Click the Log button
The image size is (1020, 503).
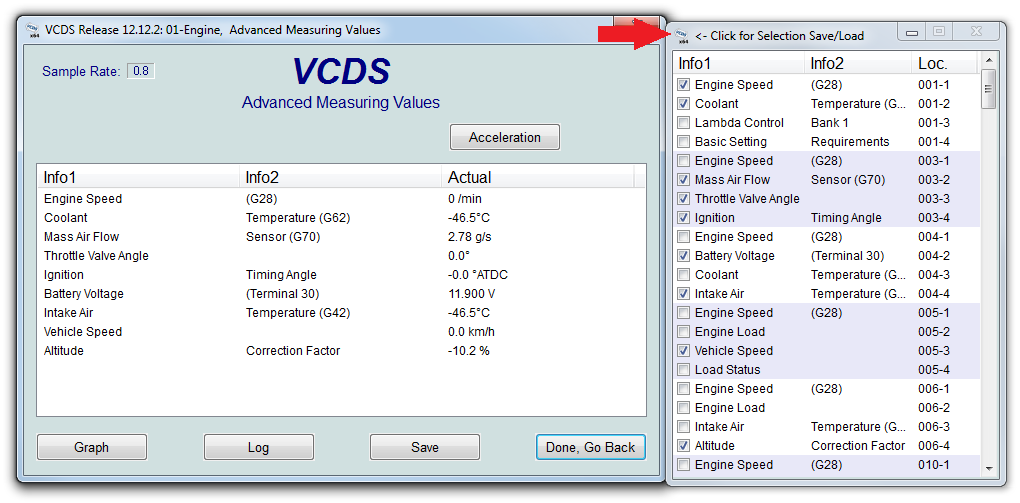[x=258, y=447]
